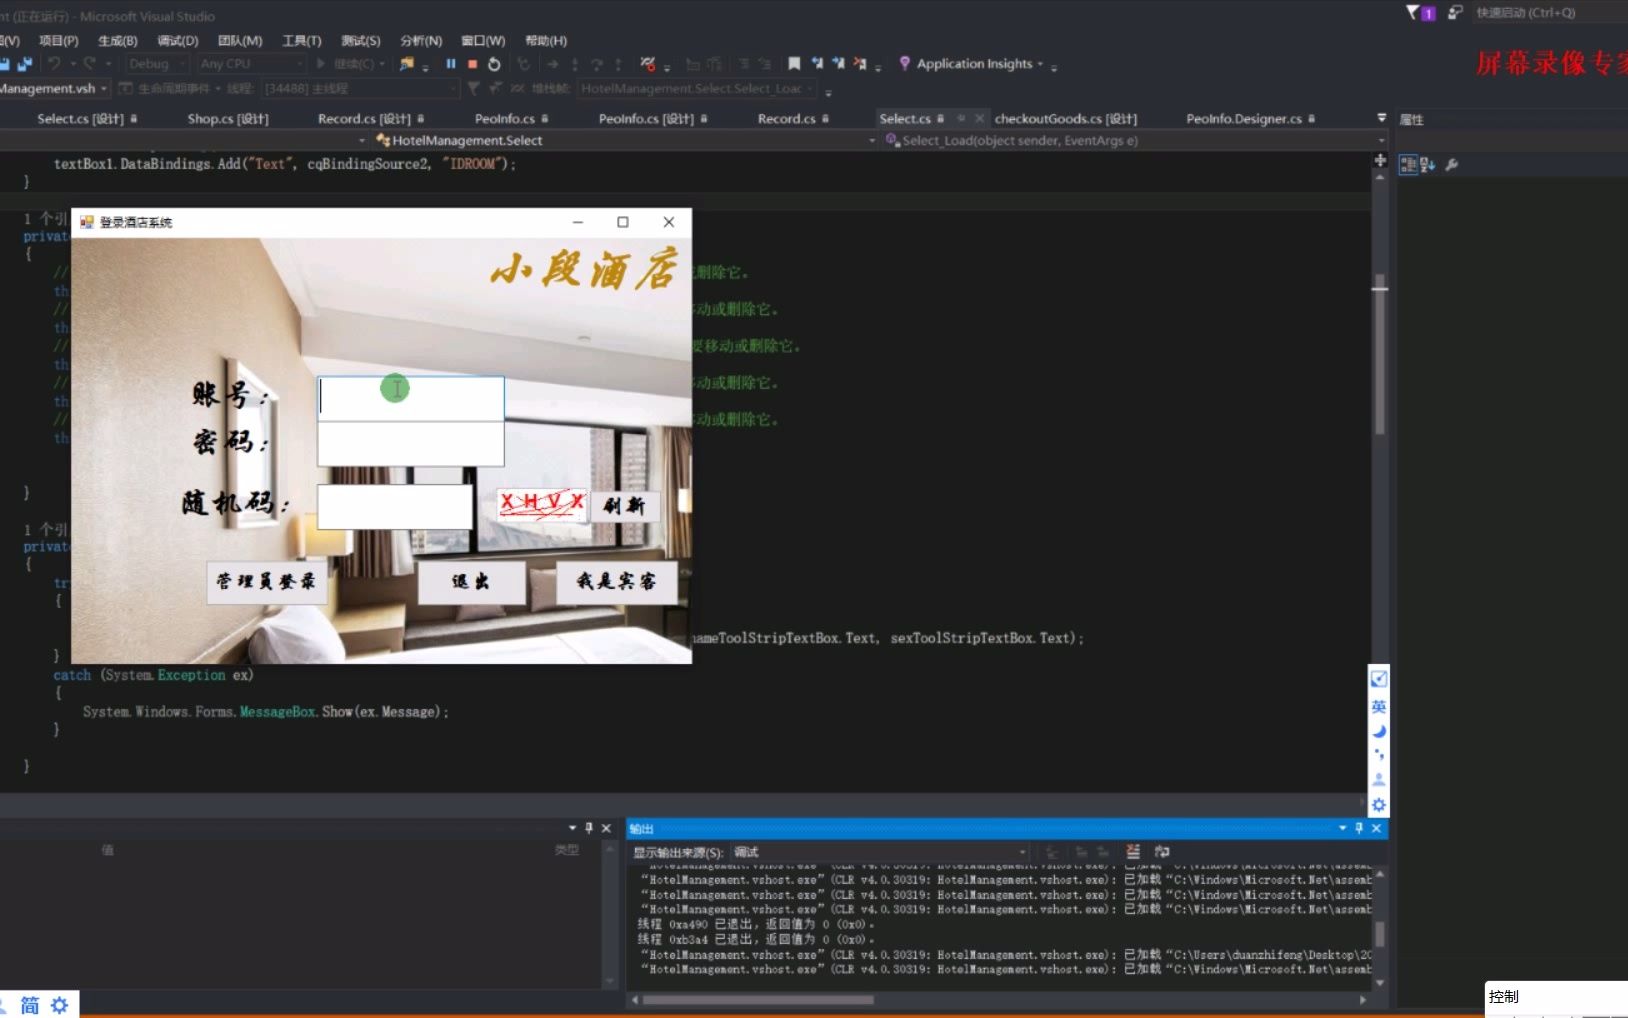Click the Save All icon
This screenshot has height=1018, width=1628.
point(25,63)
